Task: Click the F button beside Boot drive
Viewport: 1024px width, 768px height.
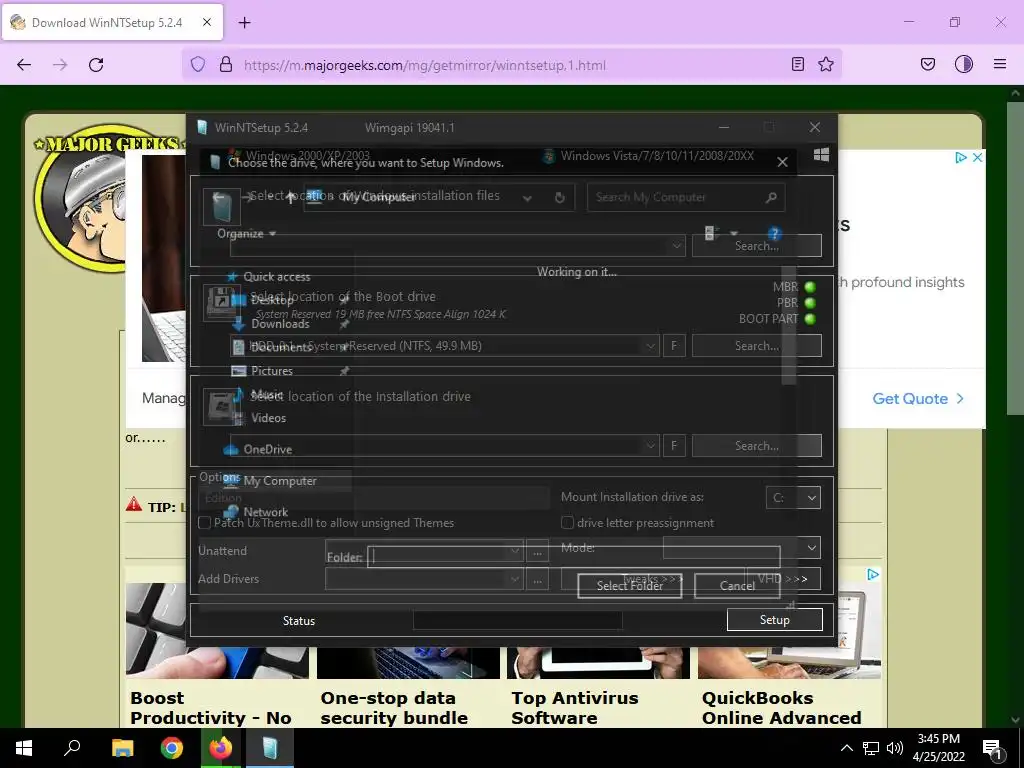Action: tap(674, 345)
